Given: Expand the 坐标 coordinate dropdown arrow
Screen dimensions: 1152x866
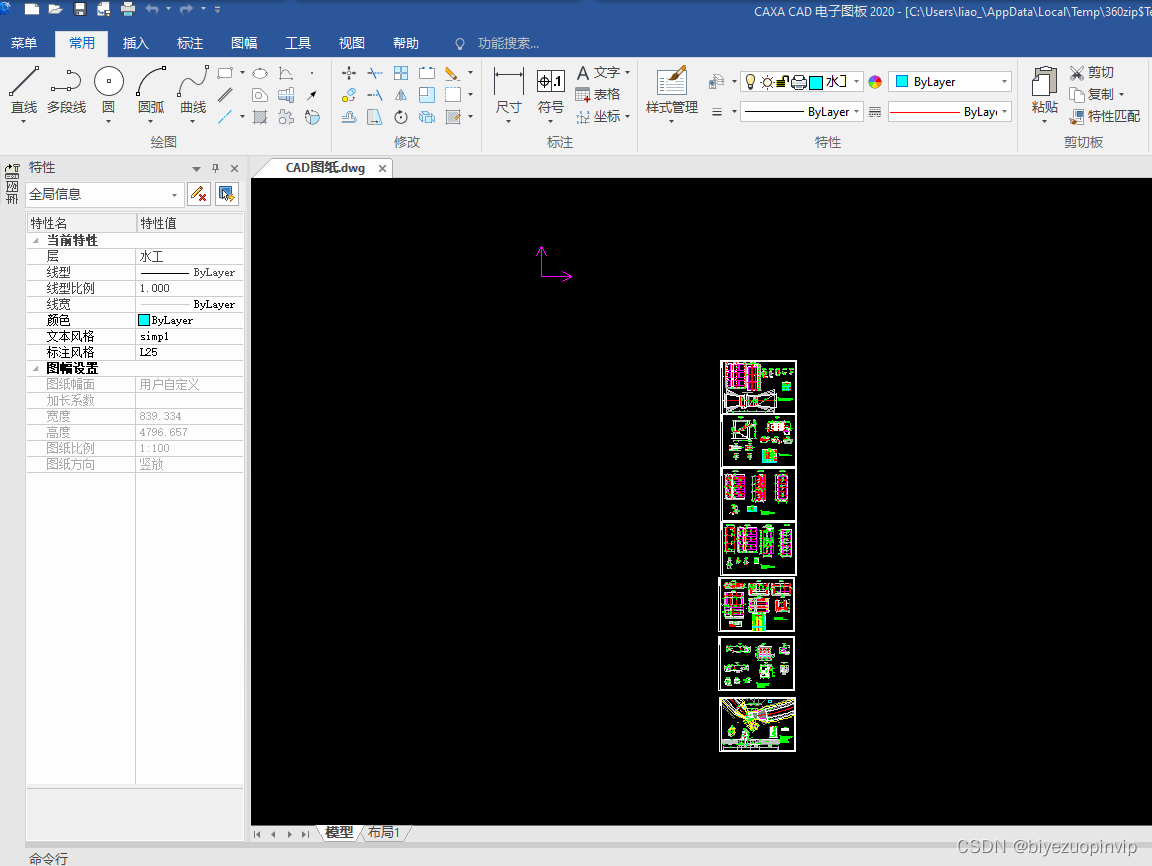Looking at the screenshot, I should coord(627,117).
